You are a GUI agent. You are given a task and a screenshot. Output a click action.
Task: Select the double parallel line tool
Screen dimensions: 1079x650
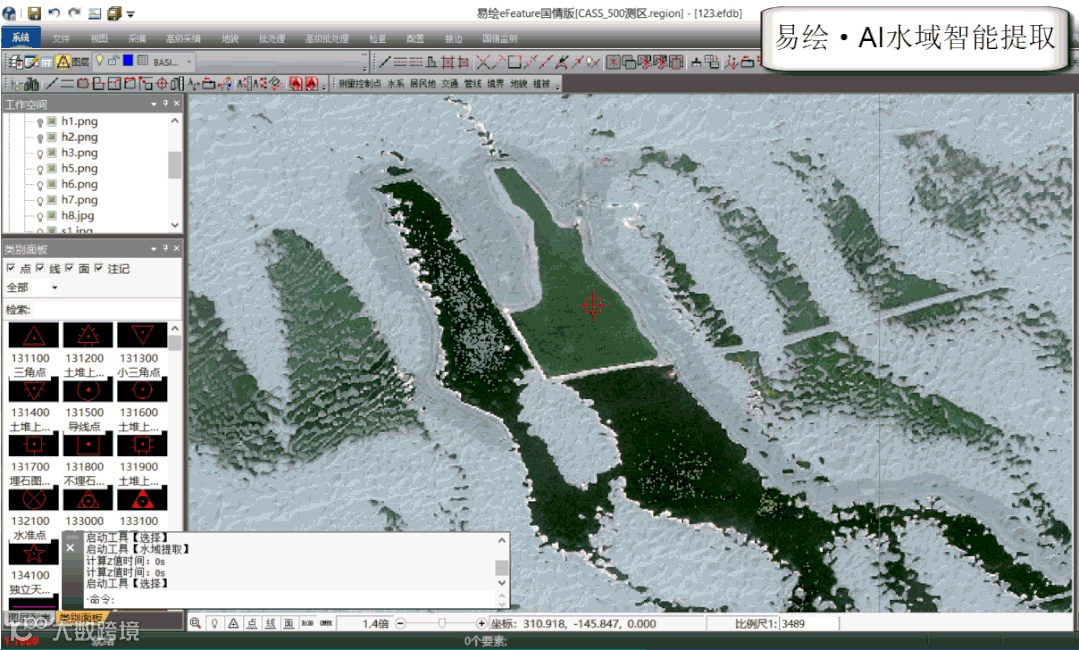[400, 63]
